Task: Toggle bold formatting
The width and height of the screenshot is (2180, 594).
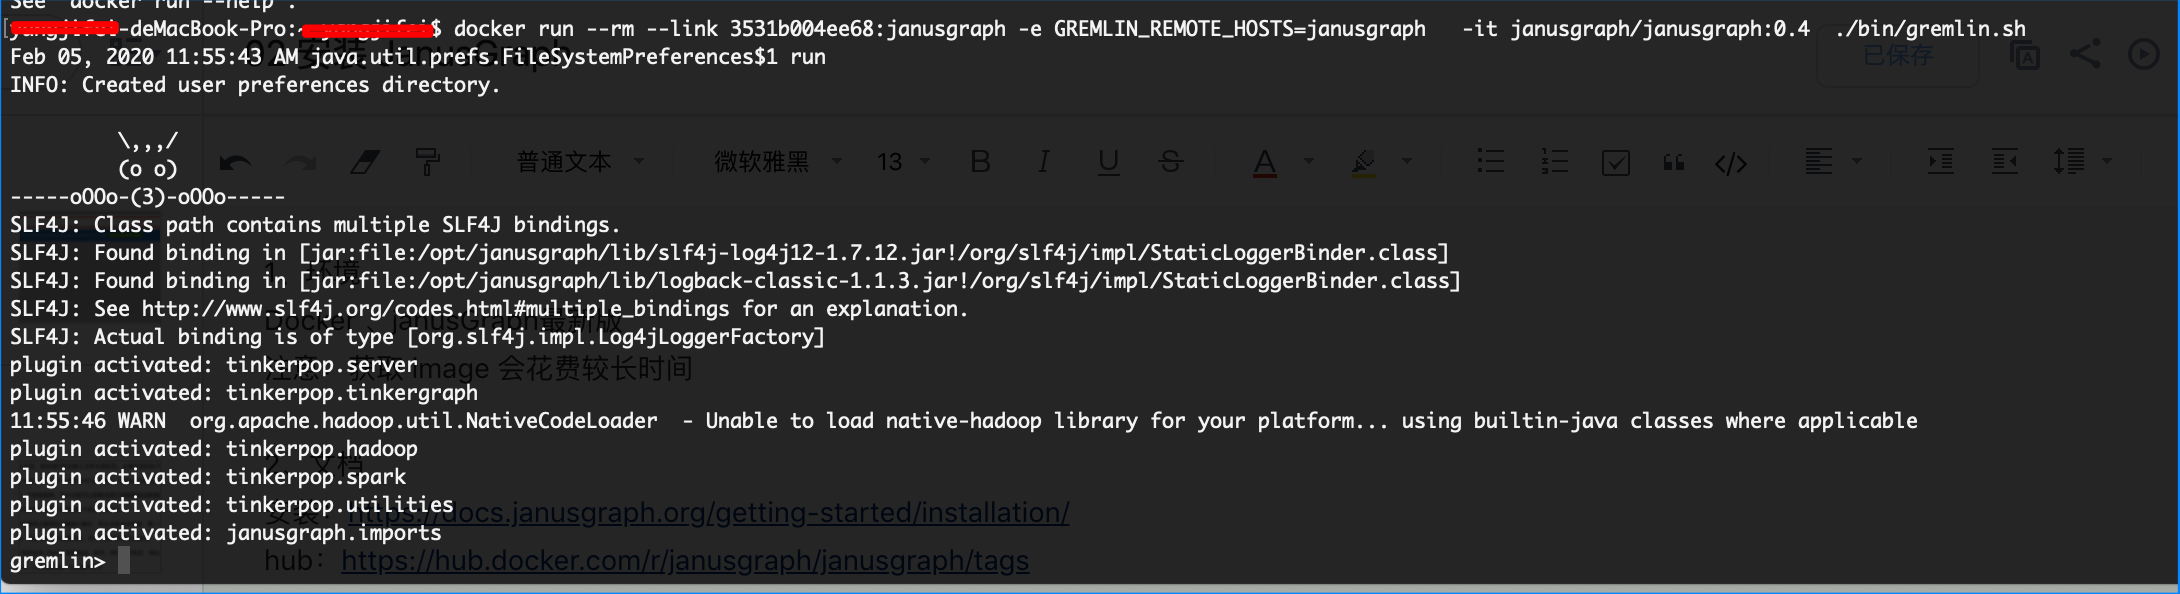Action: point(980,161)
